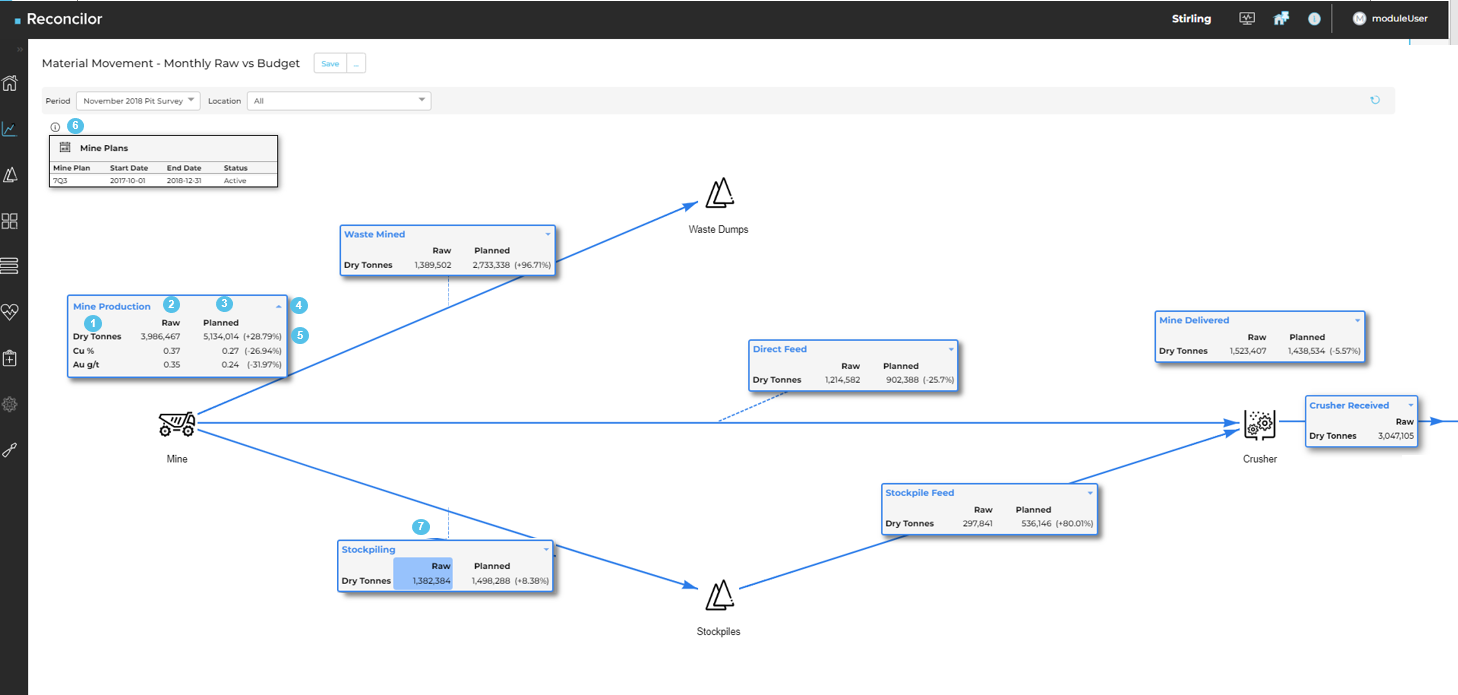
Task: Open the Home icon in the left sidebar
Action: 11,84
